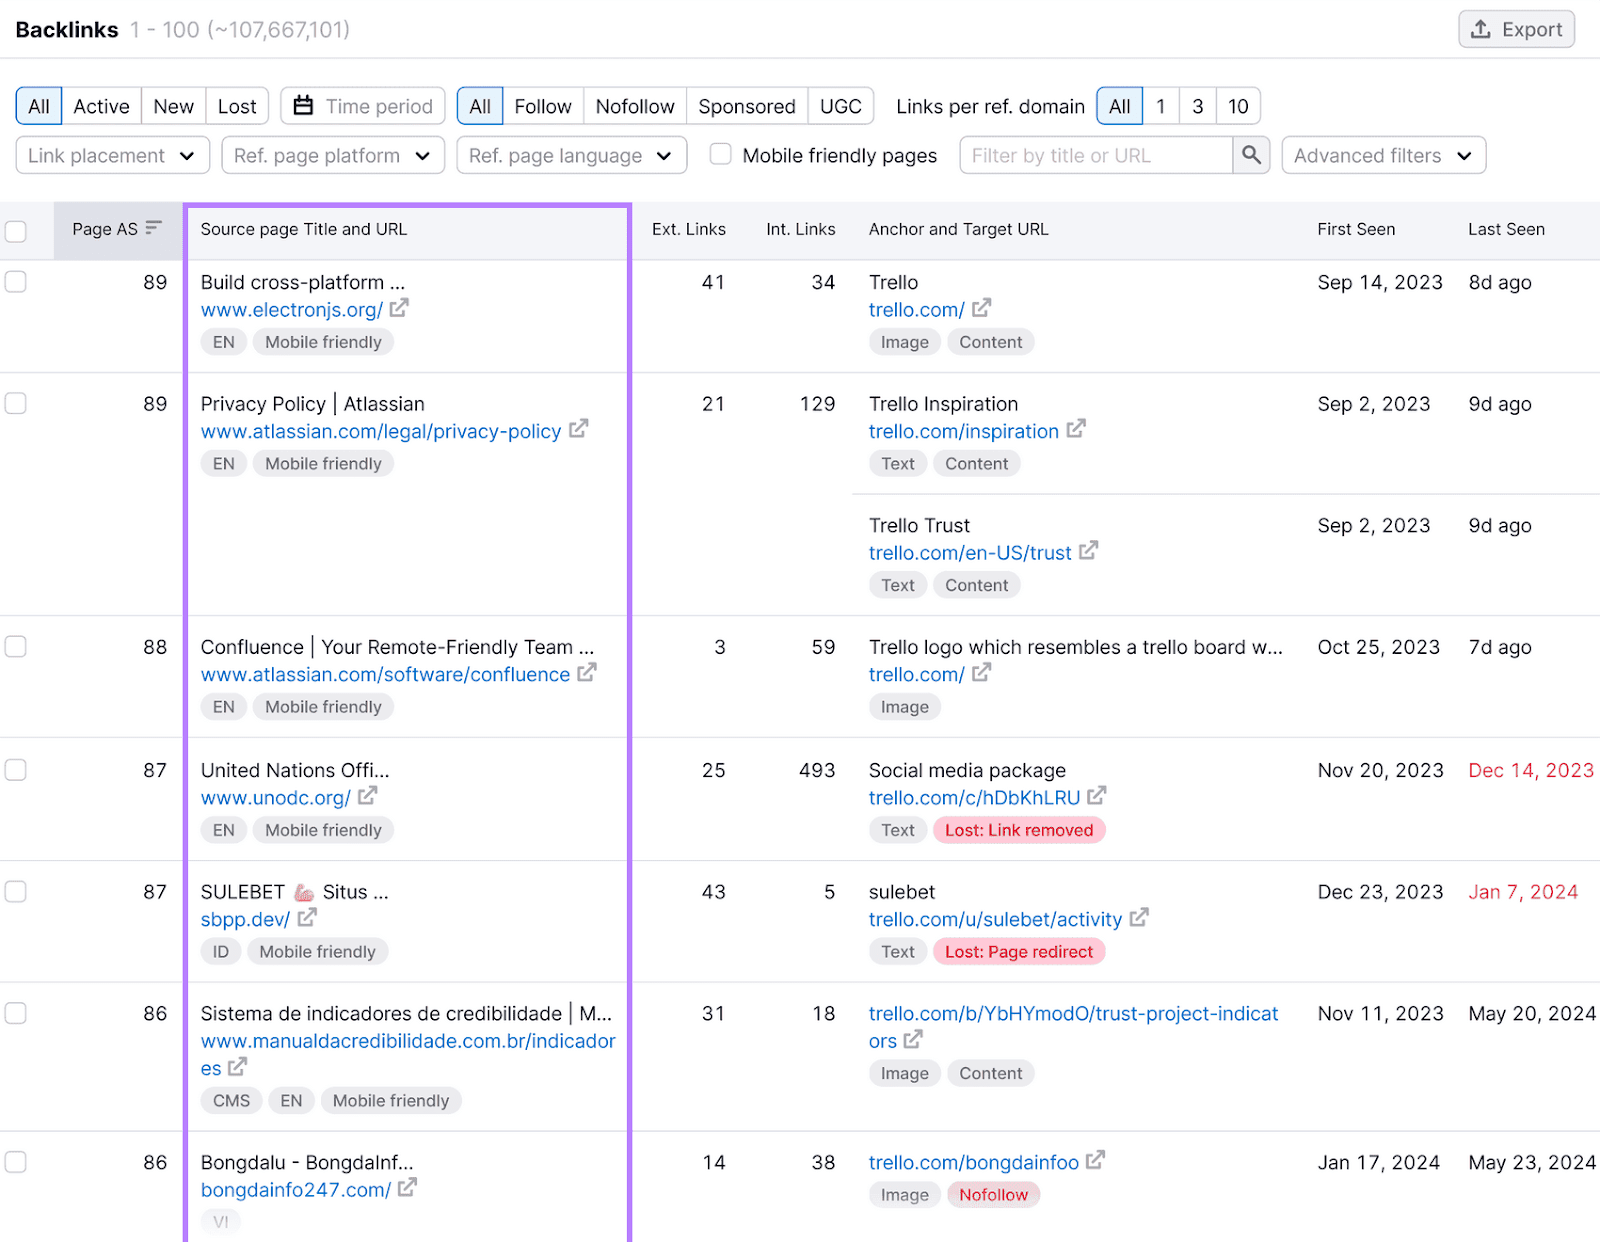Switch to the Nofollow filter tab
Image resolution: width=1600 pixels, height=1242 pixels.
click(634, 106)
